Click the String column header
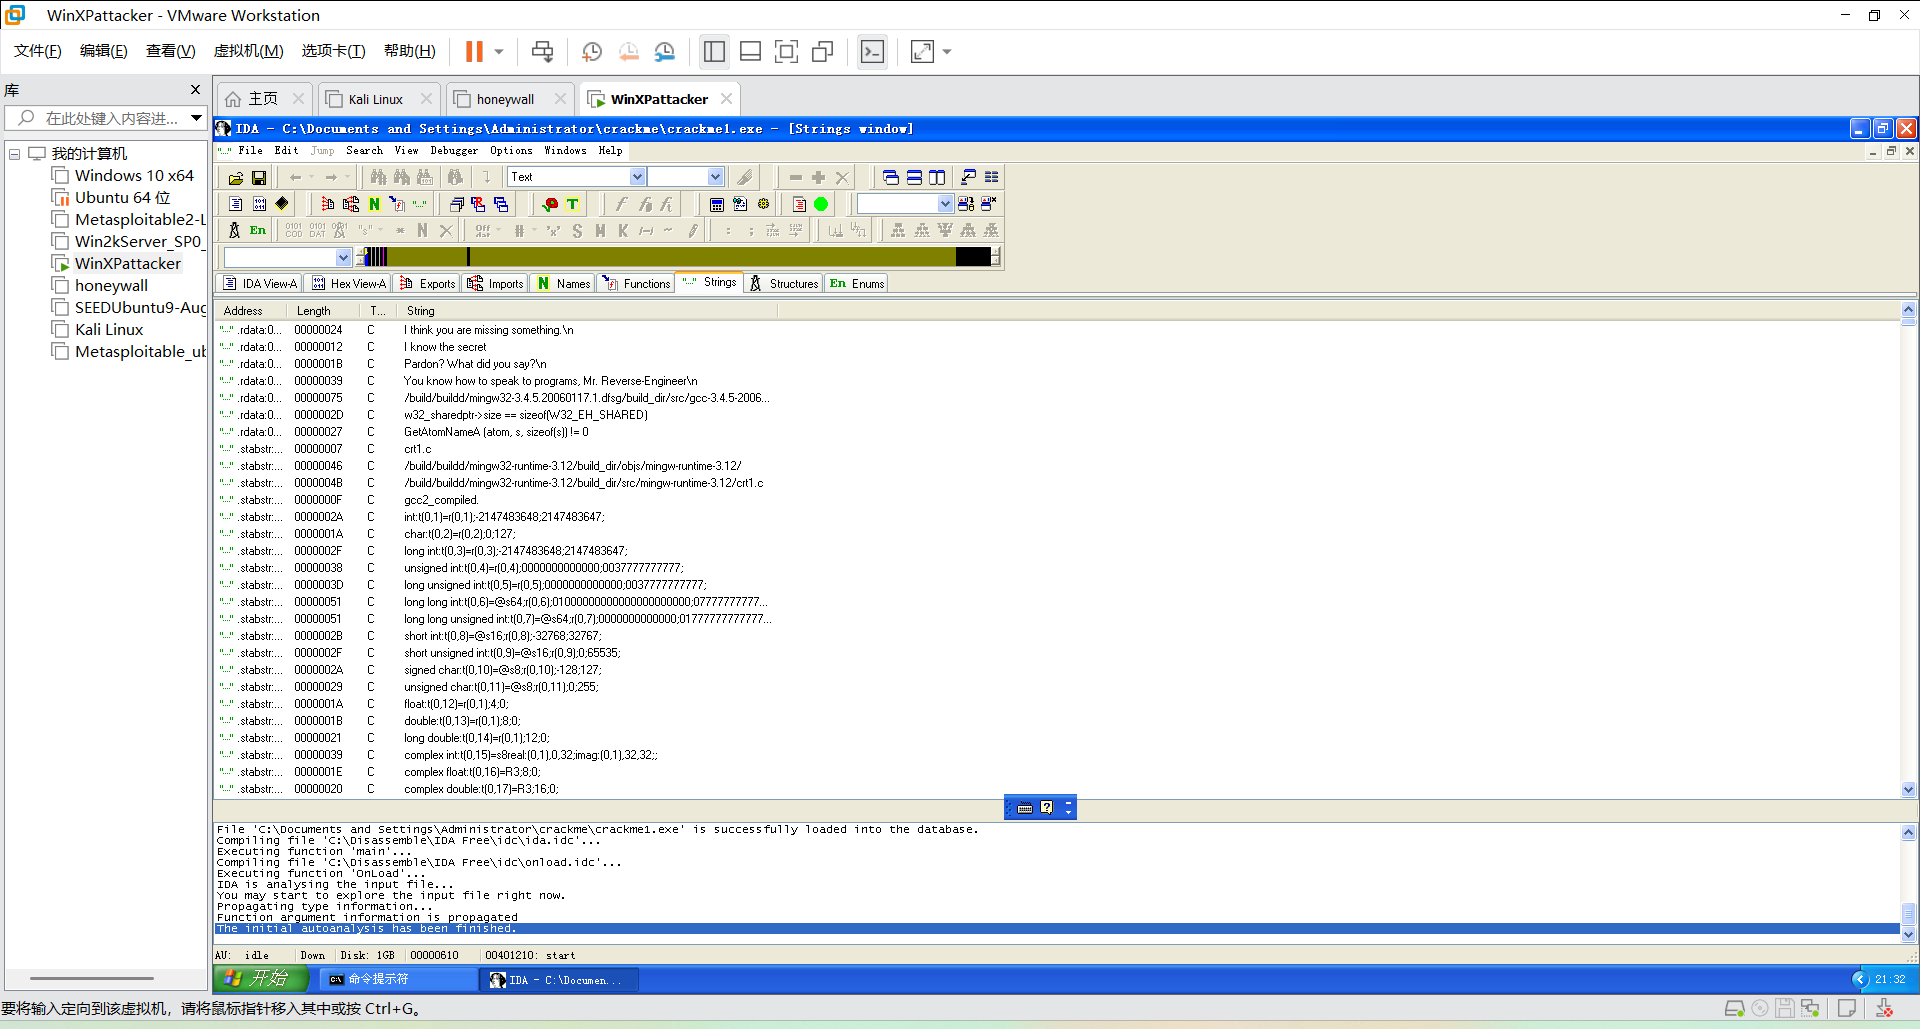Viewport: 1920px width, 1029px height. click(x=588, y=311)
